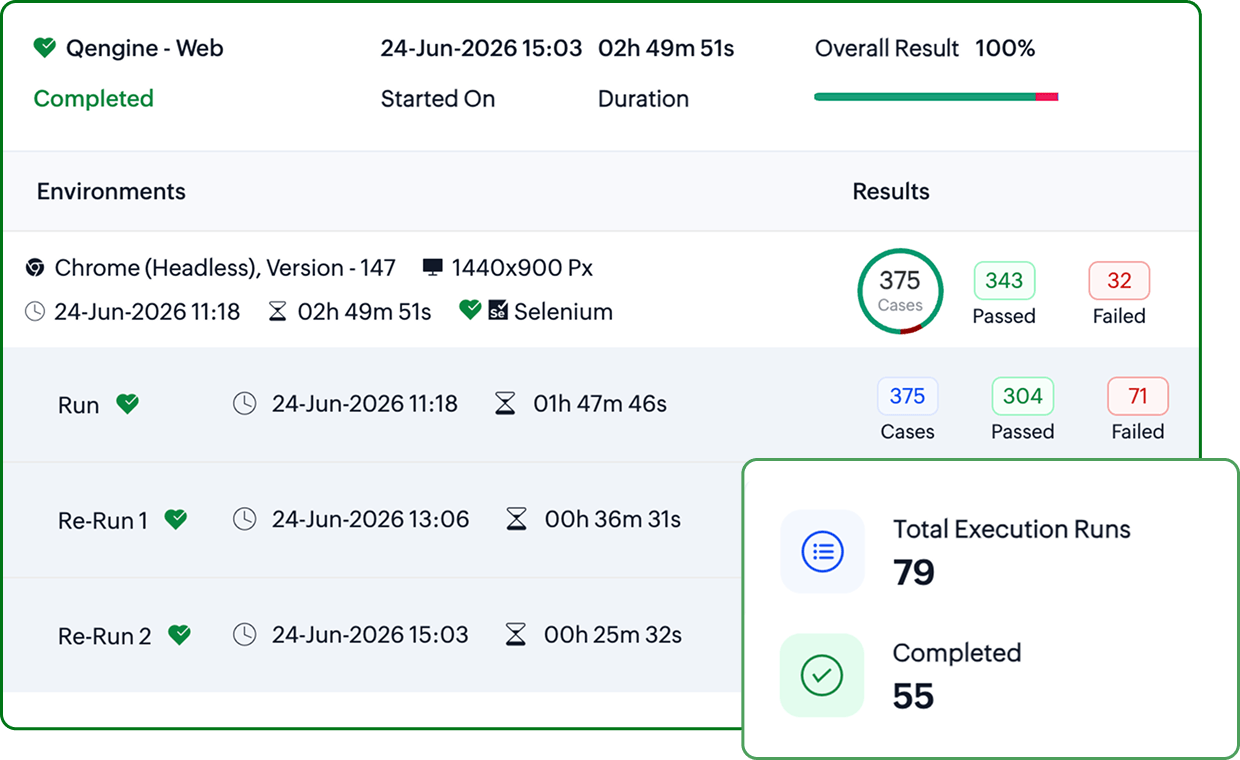Click the hourglass icon beside 00h 36m 31s
Viewport: 1240px width, 760px height.
pos(516,520)
